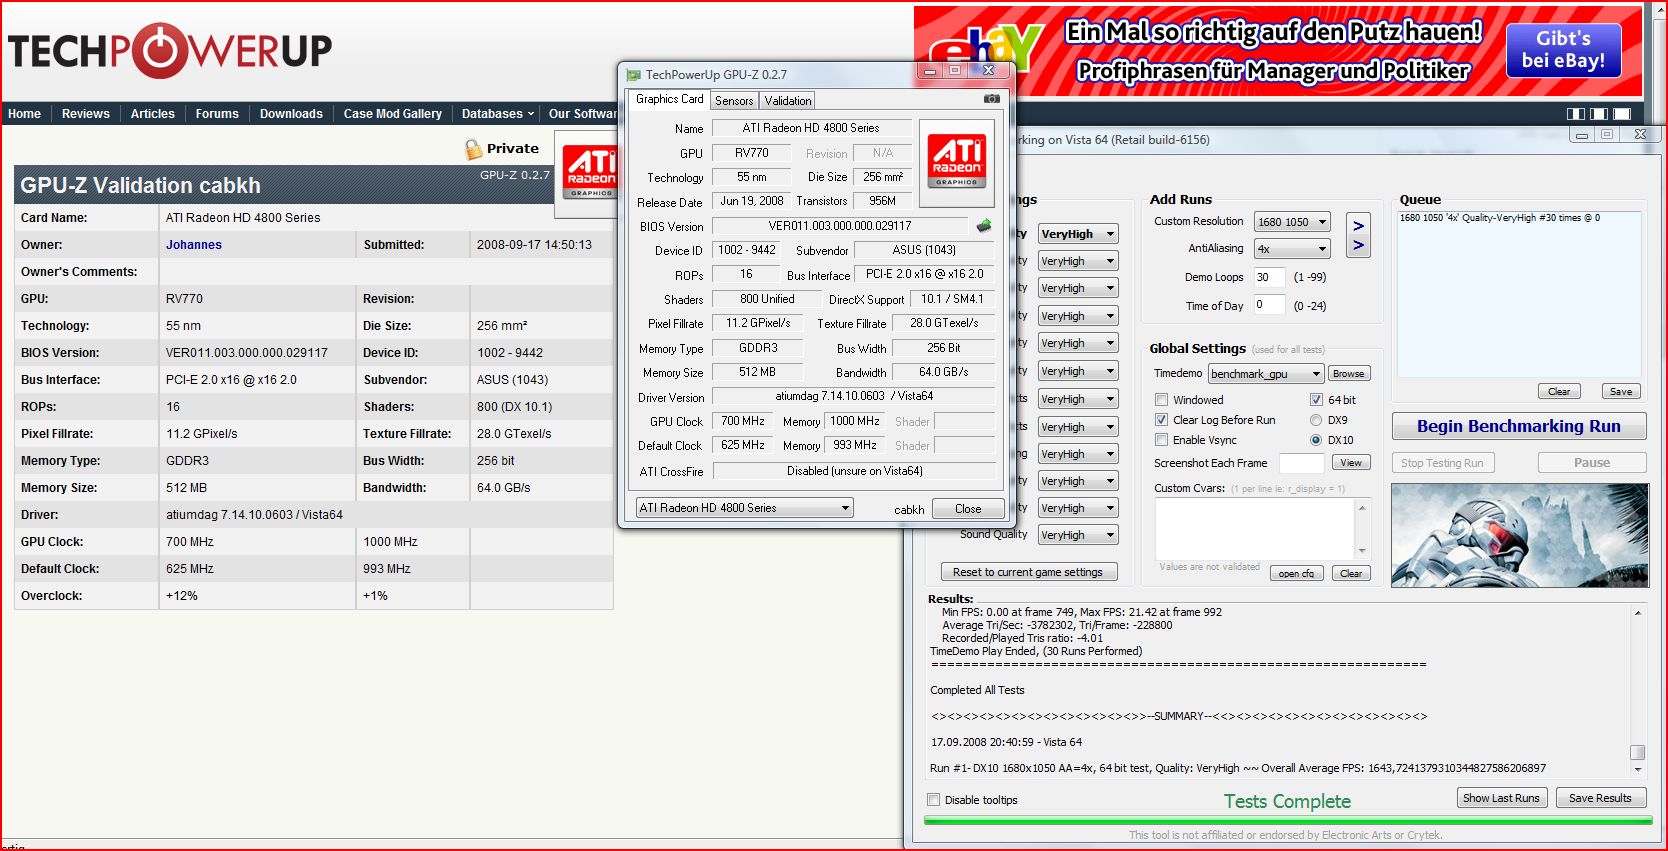Viewport: 1668px width, 851px height.
Task: Click the GPU-Z title bar app icon
Action: [633, 75]
